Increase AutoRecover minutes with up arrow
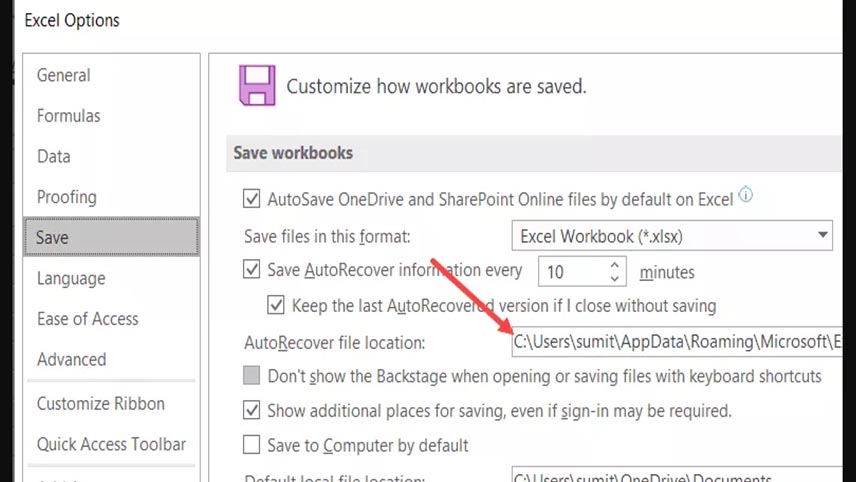This screenshot has width=856, height=482. pyautogui.click(x=614, y=265)
